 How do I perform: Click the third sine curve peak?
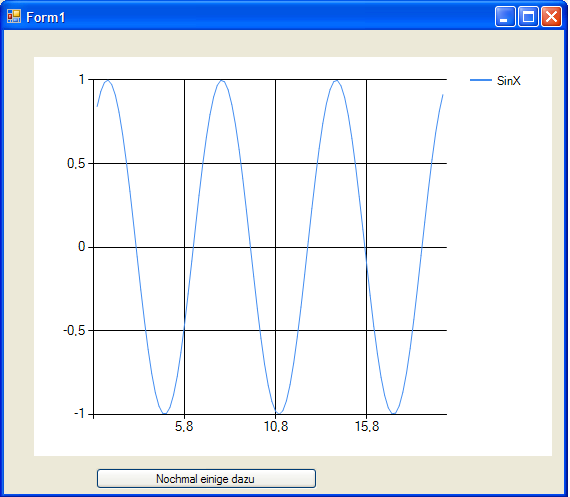(336, 81)
